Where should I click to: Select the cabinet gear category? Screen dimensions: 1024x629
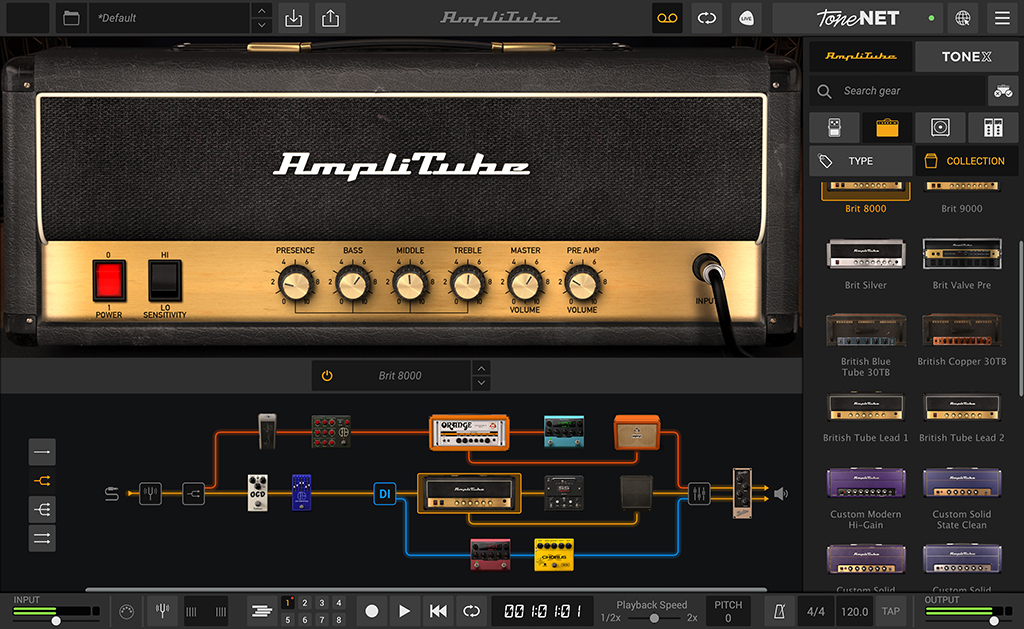click(x=940, y=127)
